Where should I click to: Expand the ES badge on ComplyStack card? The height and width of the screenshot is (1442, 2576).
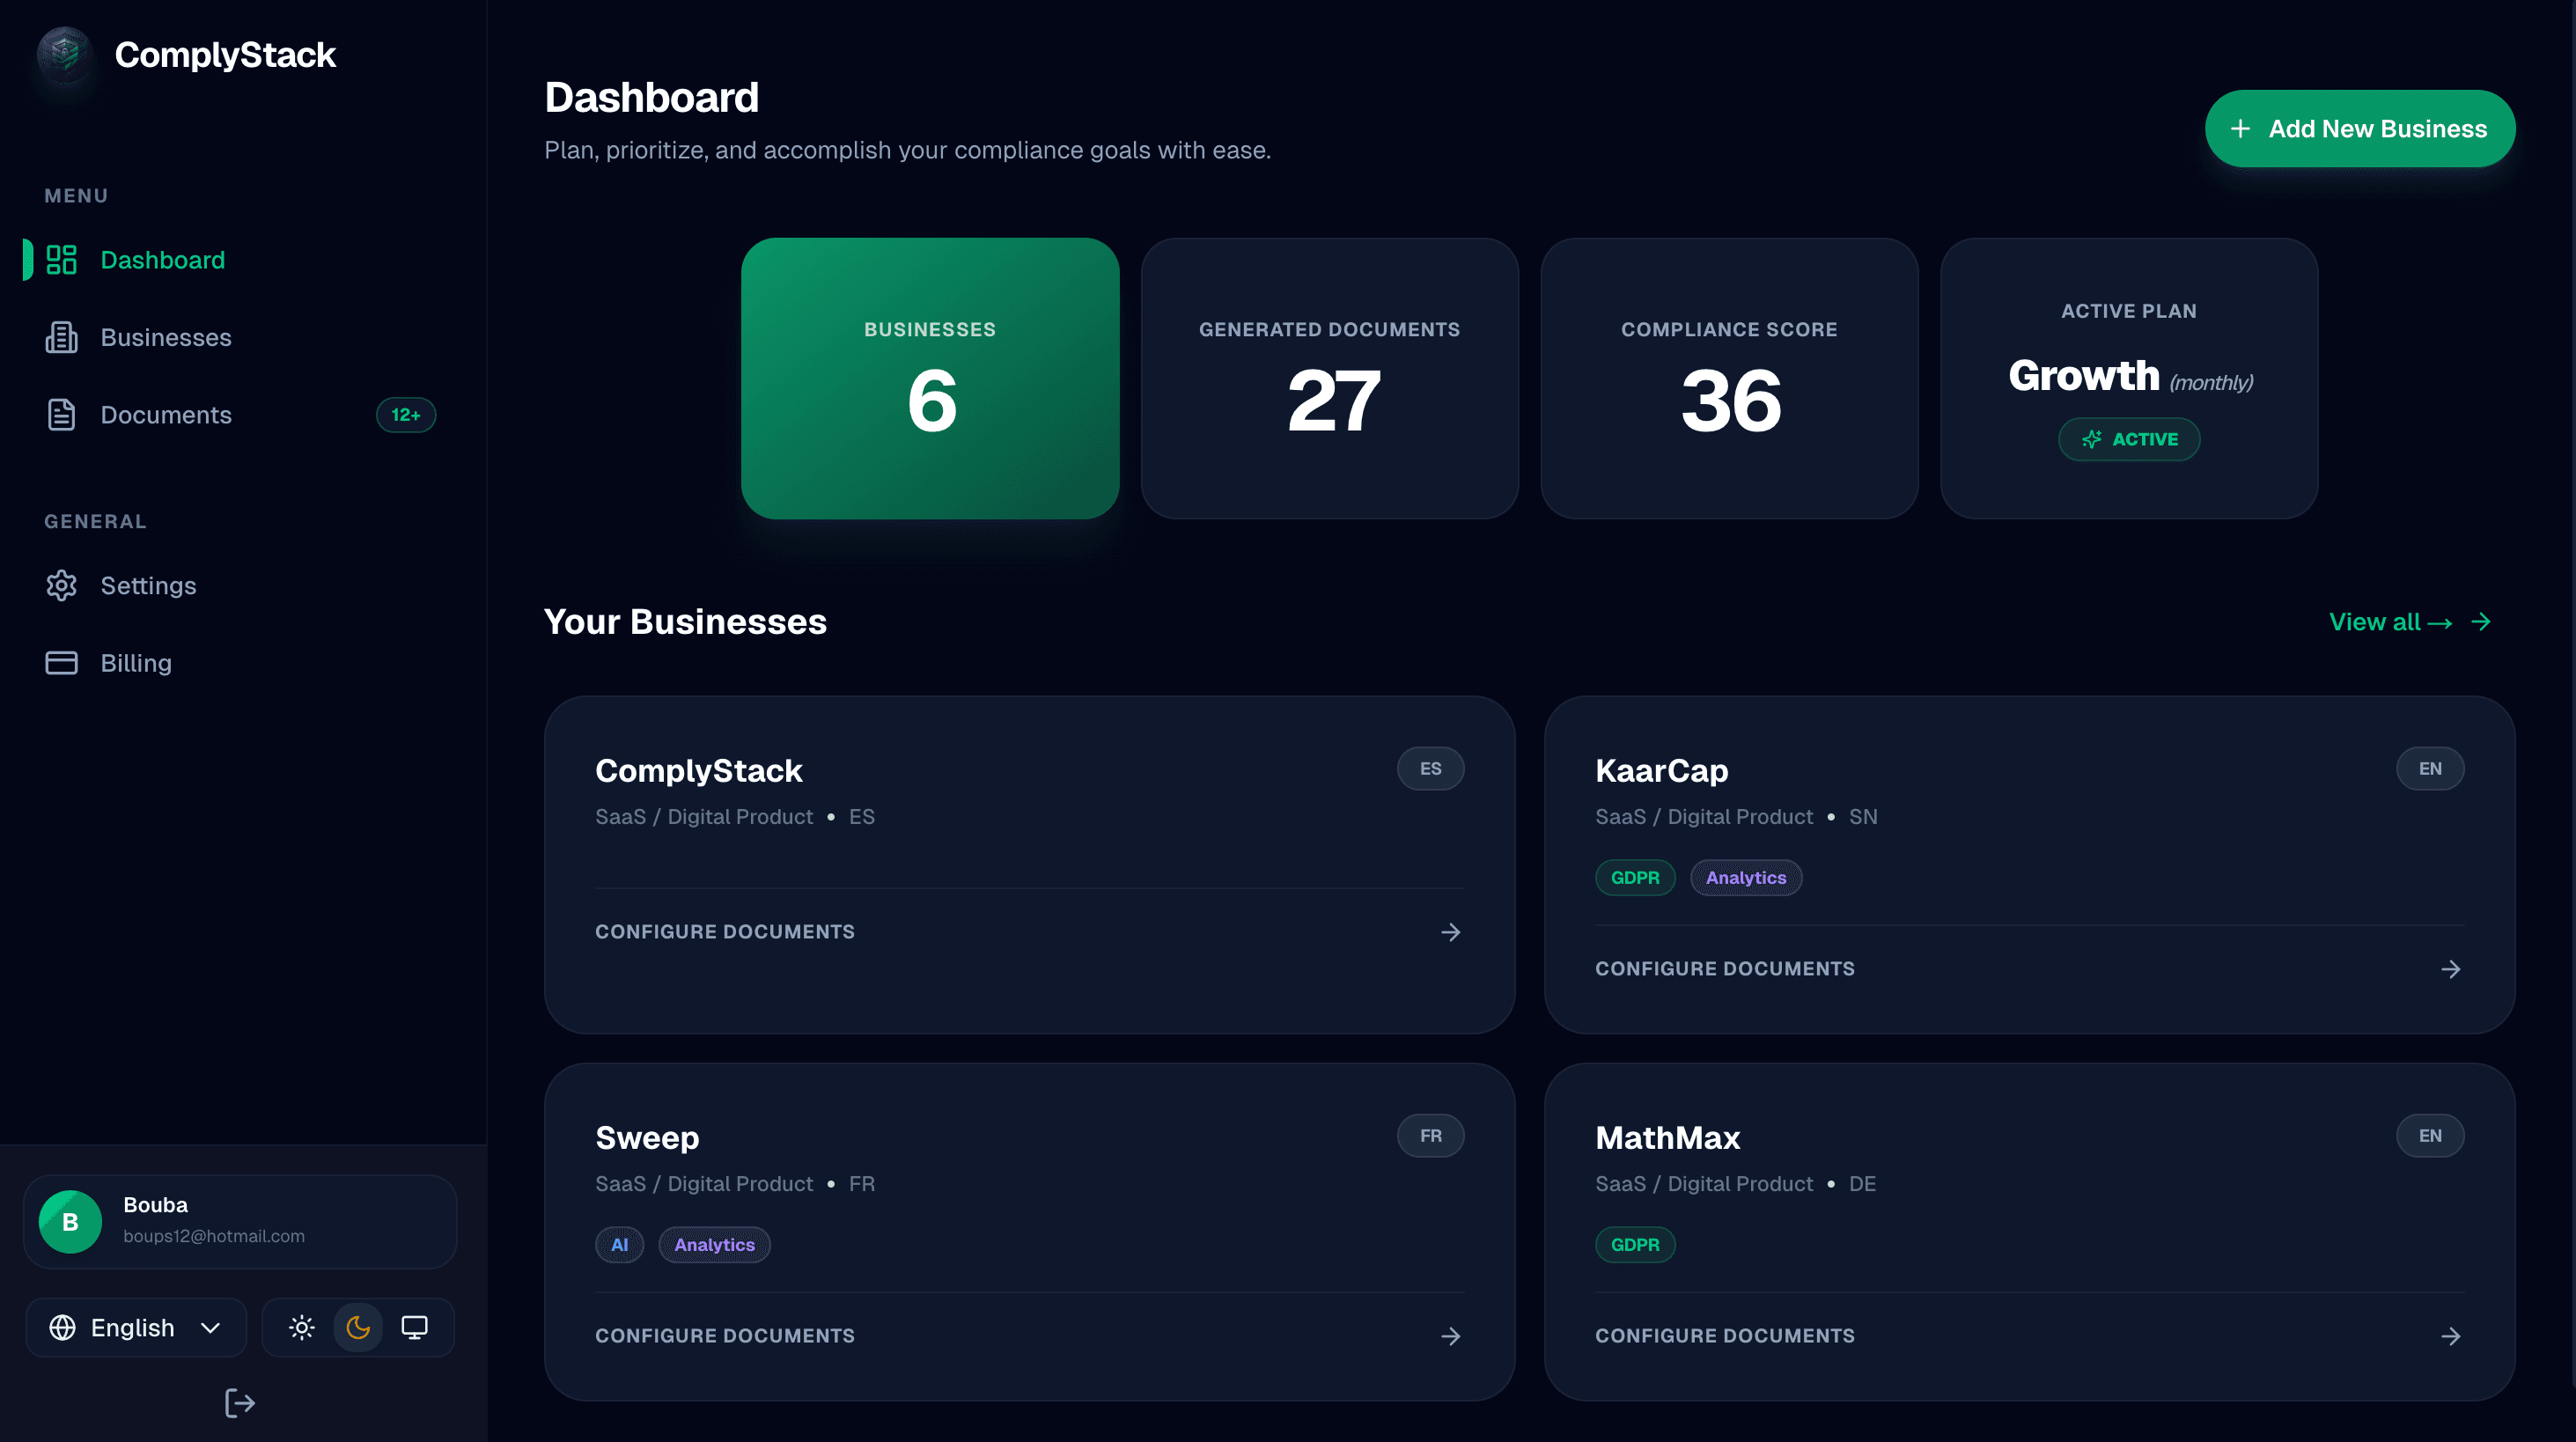pos(1430,768)
